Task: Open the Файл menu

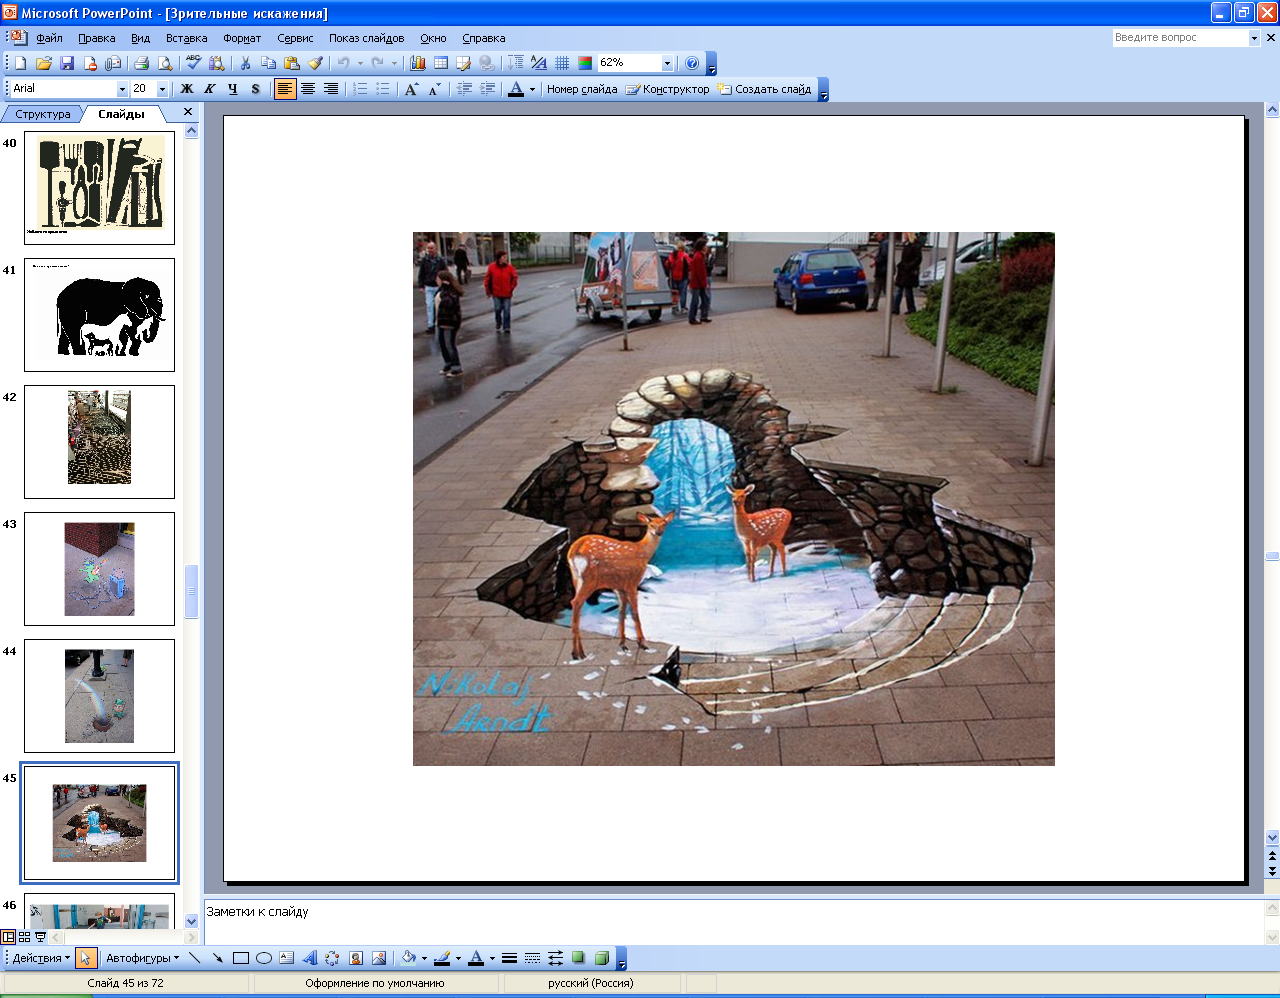Action: point(49,38)
